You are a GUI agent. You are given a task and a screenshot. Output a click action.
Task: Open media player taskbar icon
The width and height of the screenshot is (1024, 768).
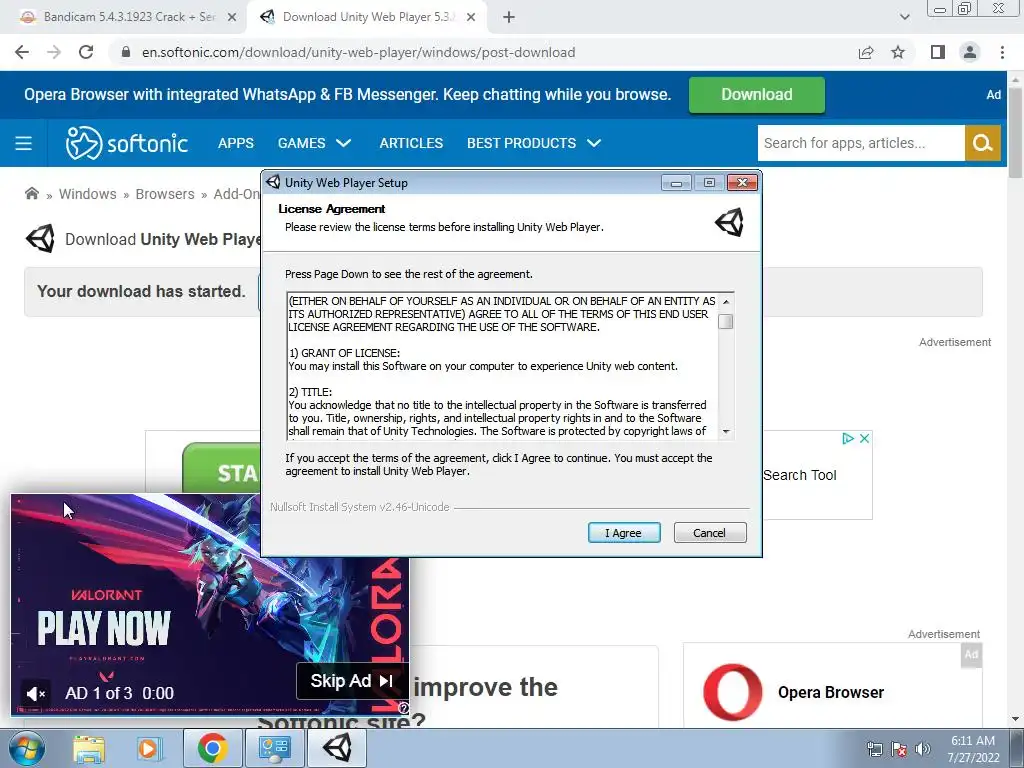(x=149, y=749)
